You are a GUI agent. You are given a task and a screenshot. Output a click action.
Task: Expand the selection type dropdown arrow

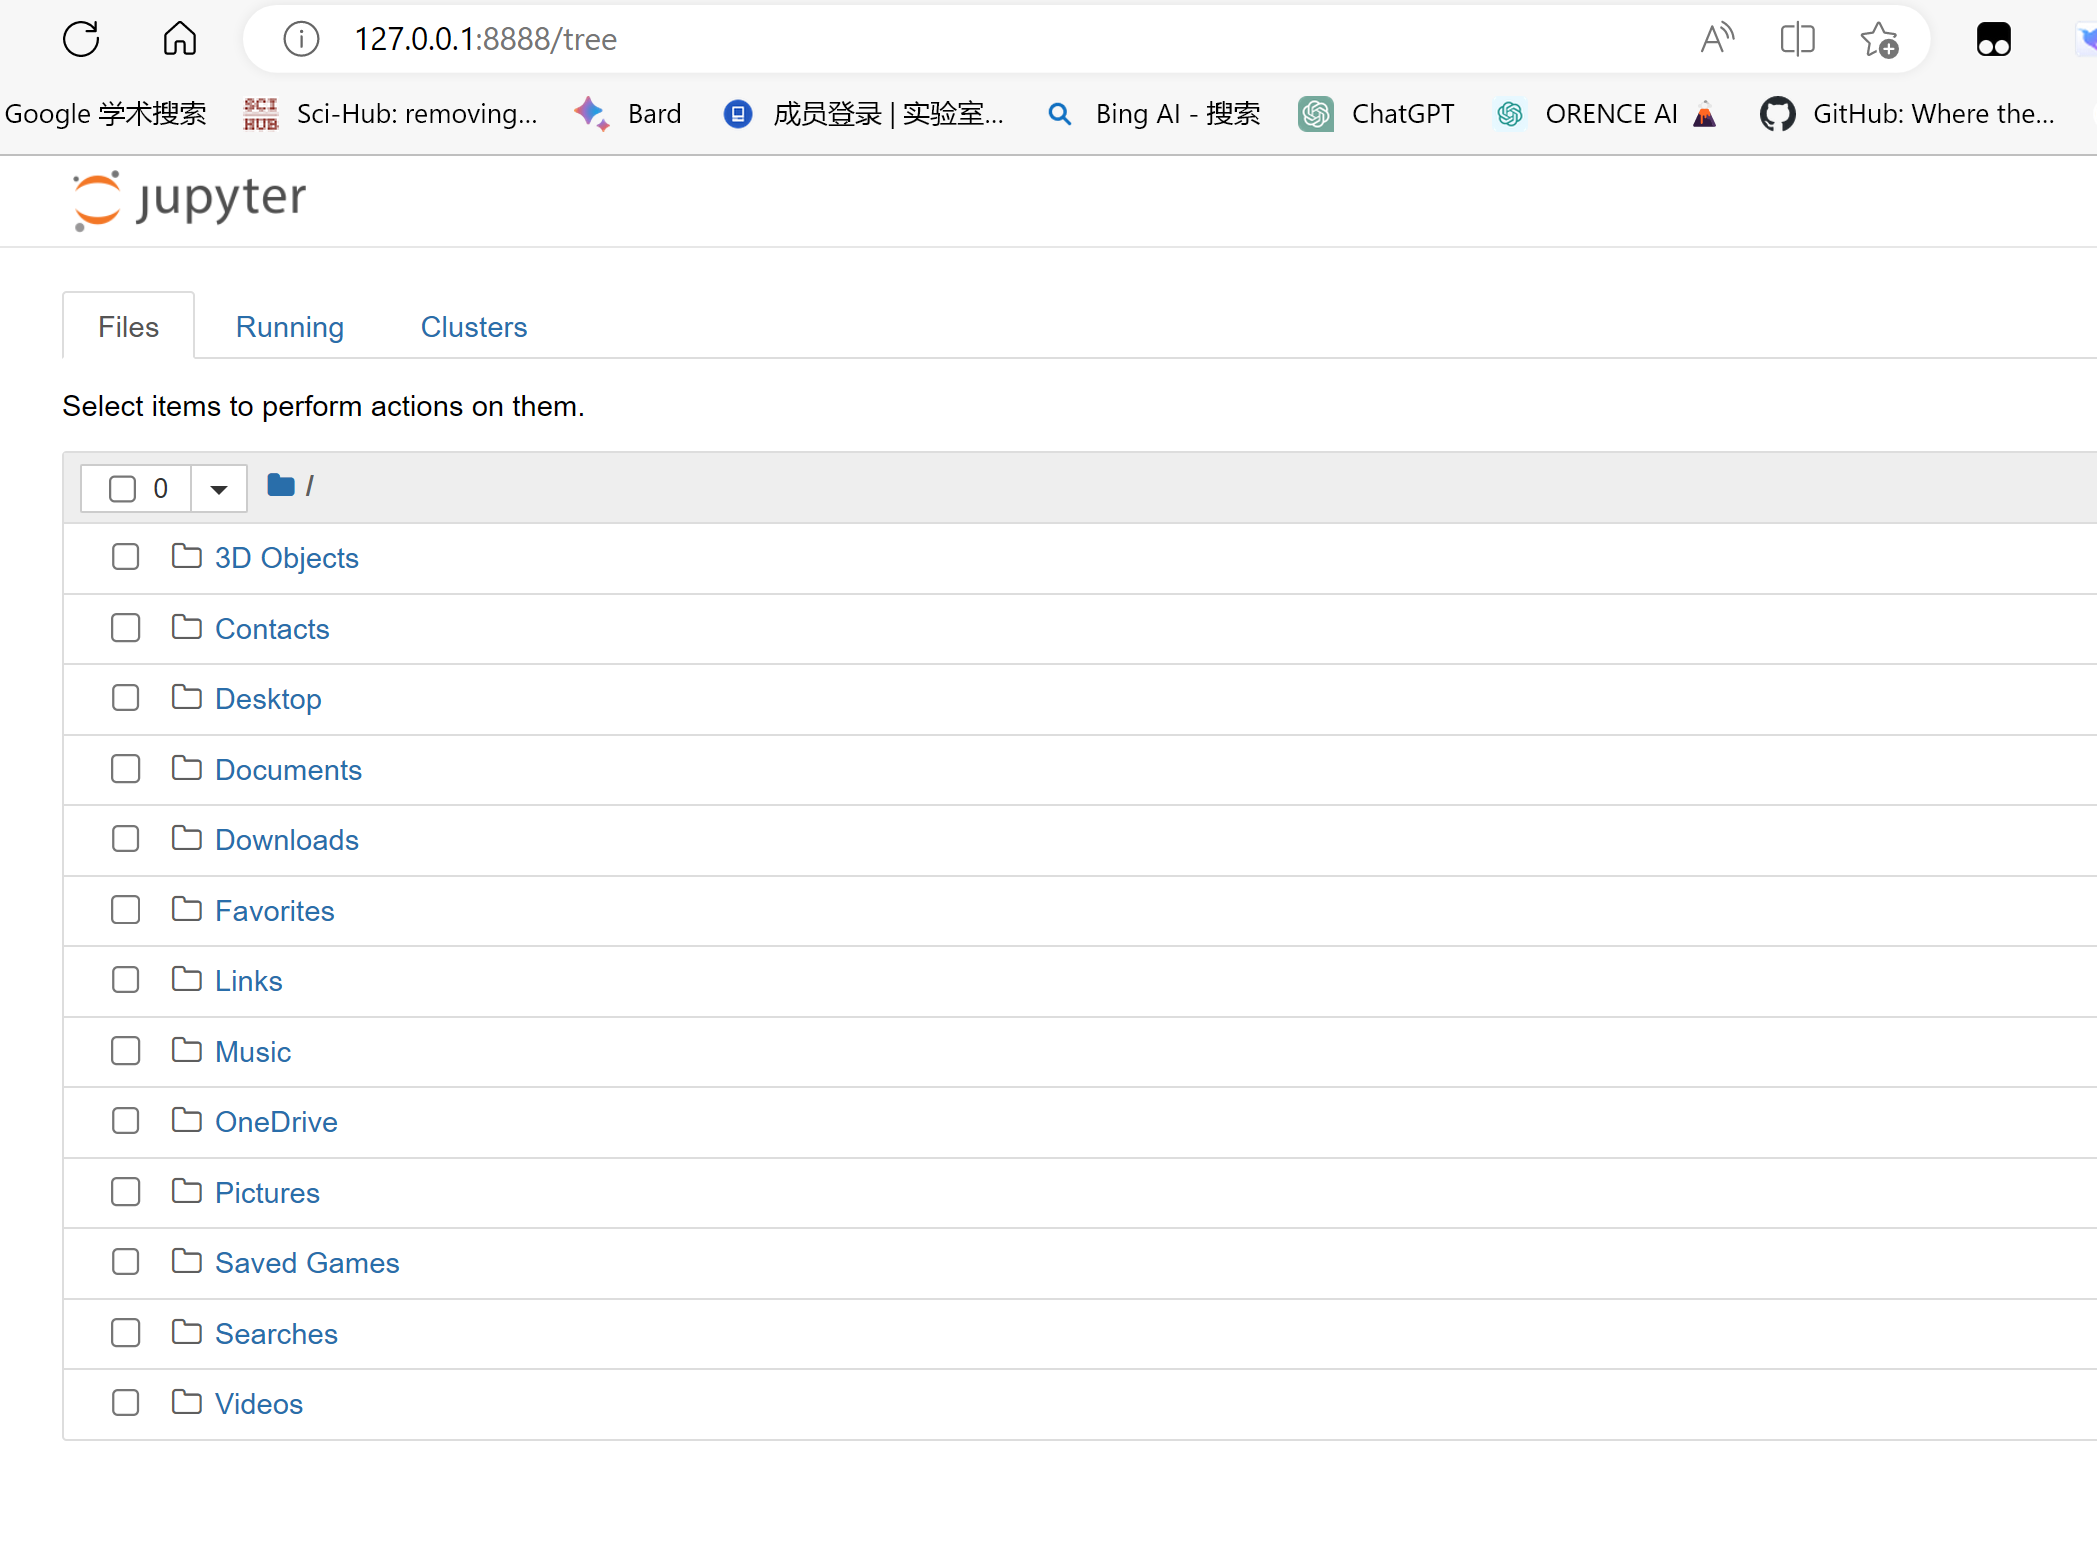click(x=219, y=489)
